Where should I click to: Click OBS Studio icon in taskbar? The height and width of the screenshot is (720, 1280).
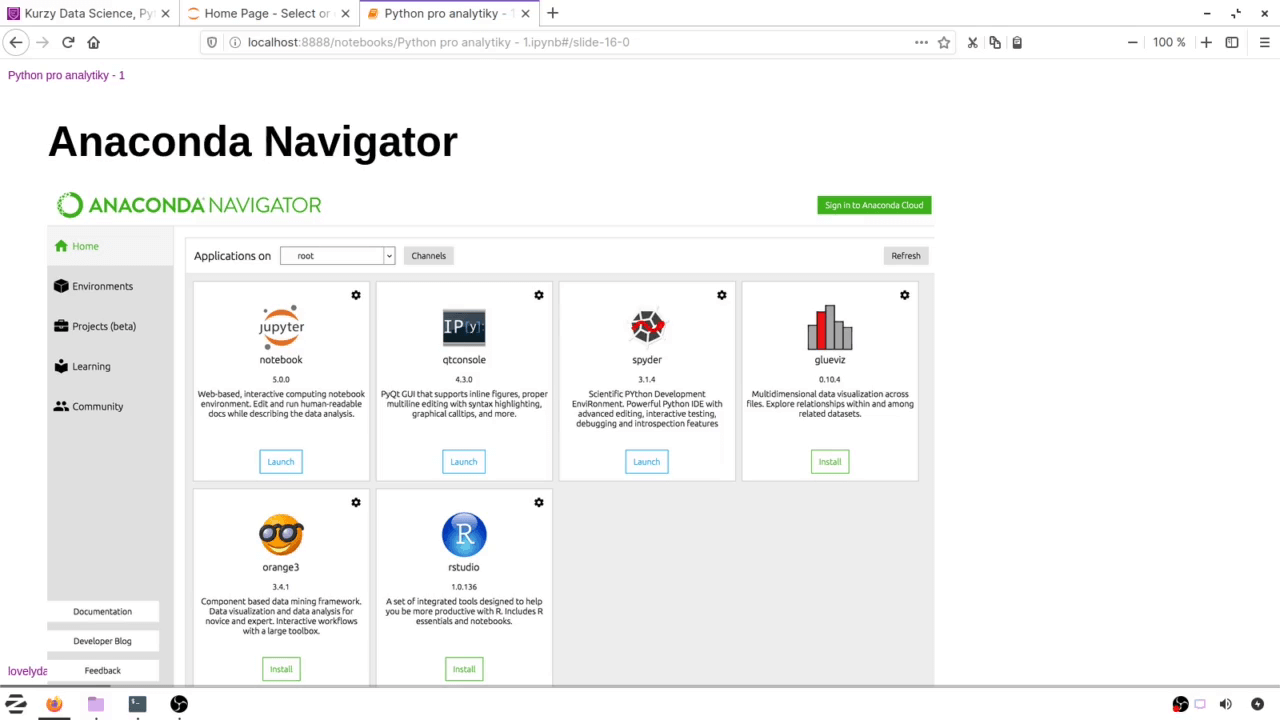[x=179, y=704]
